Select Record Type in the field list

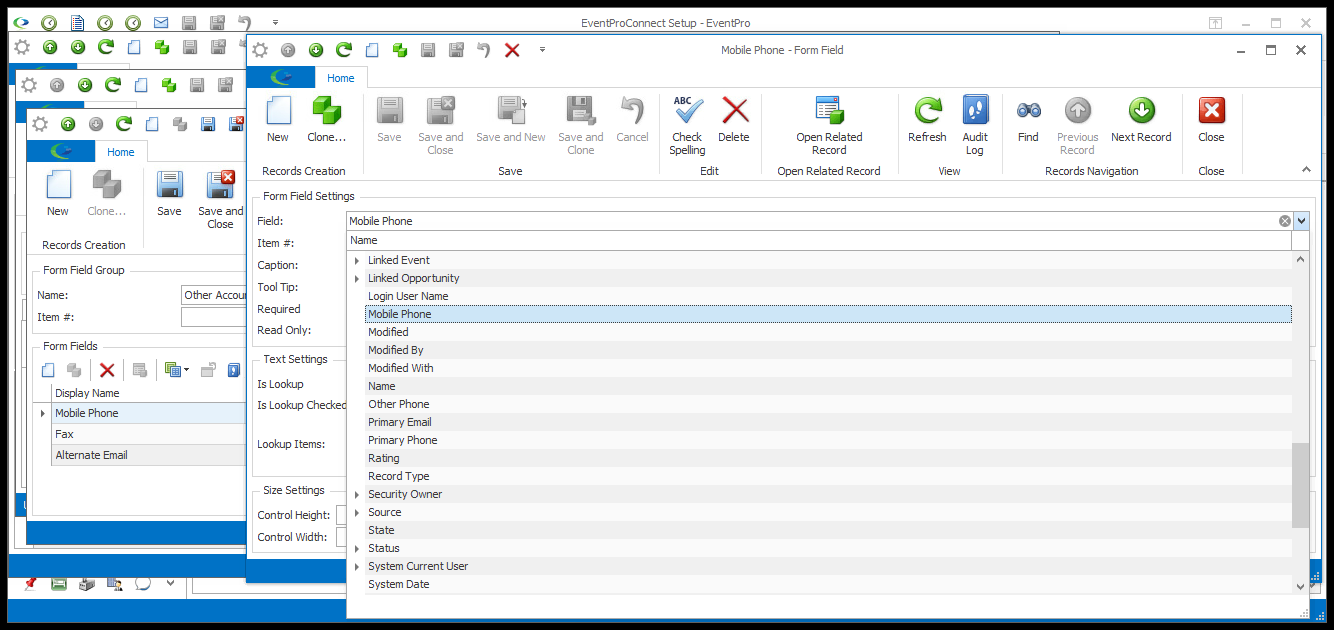coord(828,476)
